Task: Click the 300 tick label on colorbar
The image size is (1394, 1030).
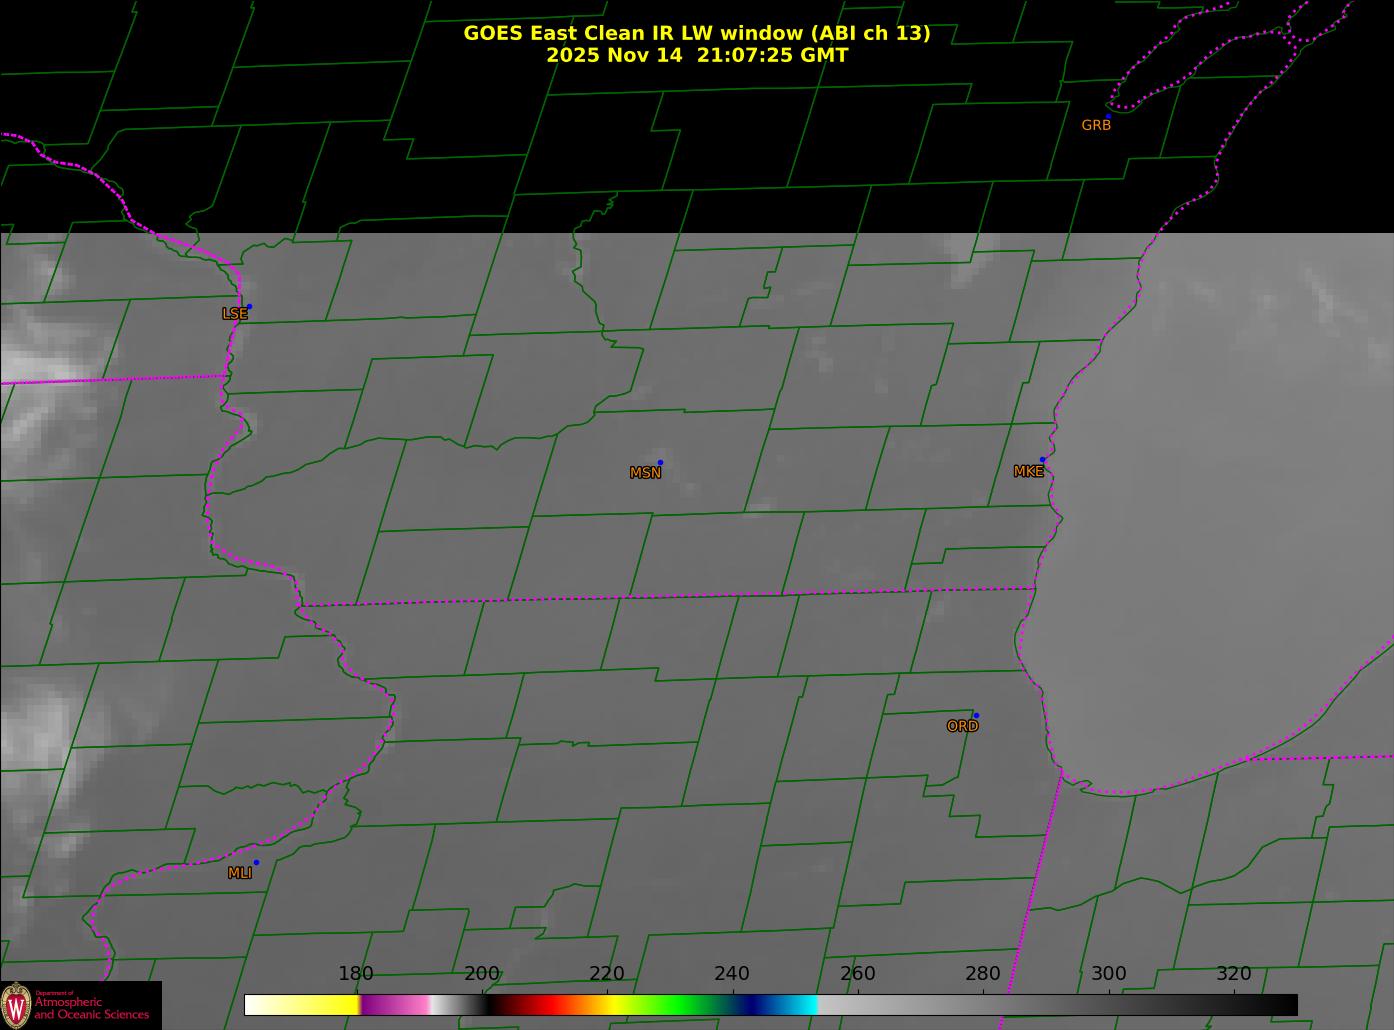Action: 1108,974
